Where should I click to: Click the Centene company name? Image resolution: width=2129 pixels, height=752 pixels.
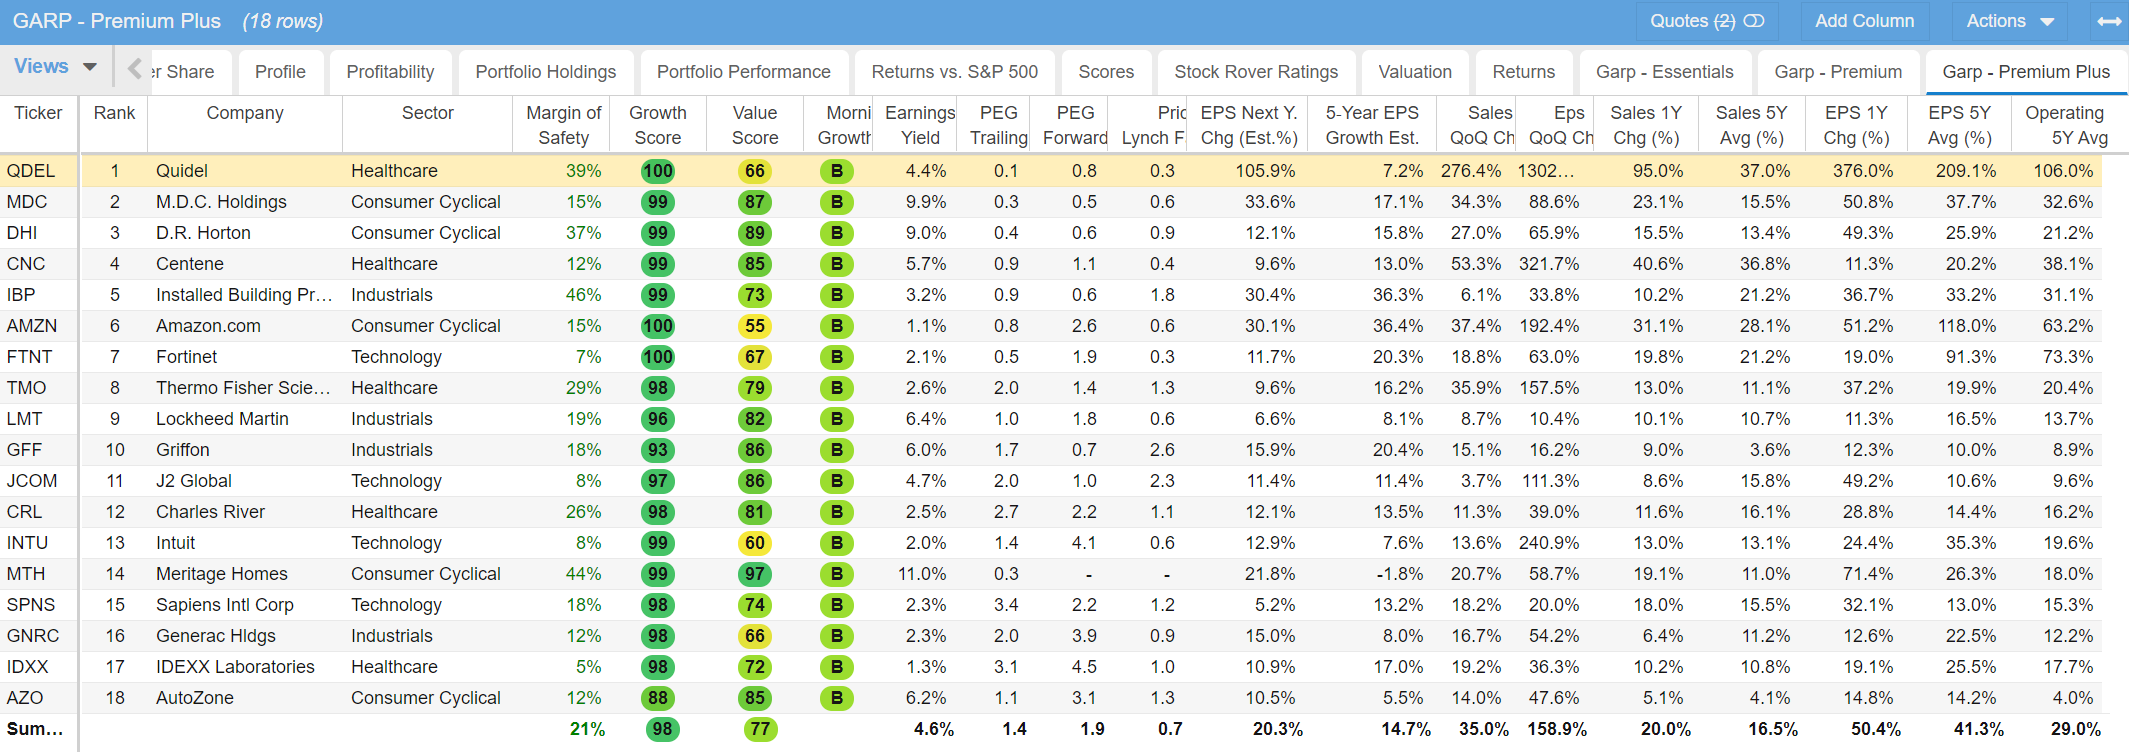click(190, 264)
